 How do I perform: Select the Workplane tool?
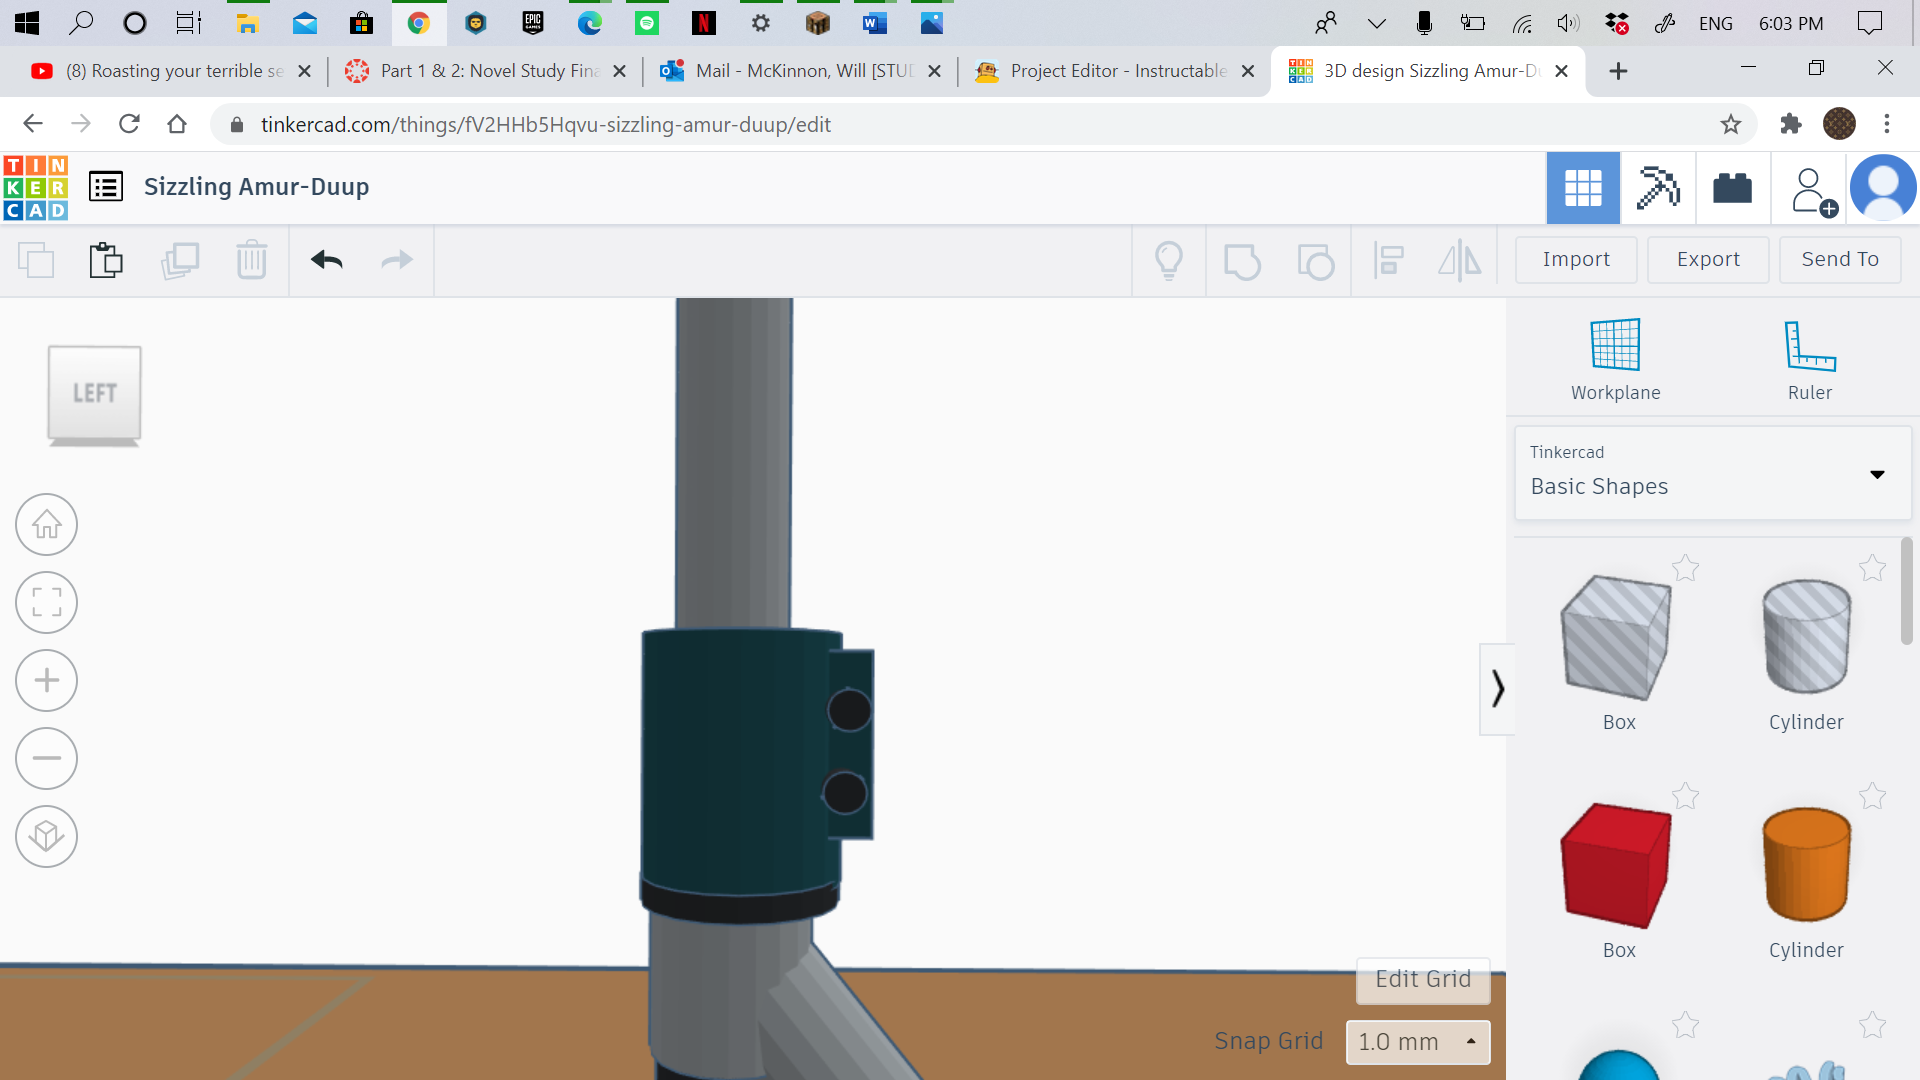(x=1615, y=360)
